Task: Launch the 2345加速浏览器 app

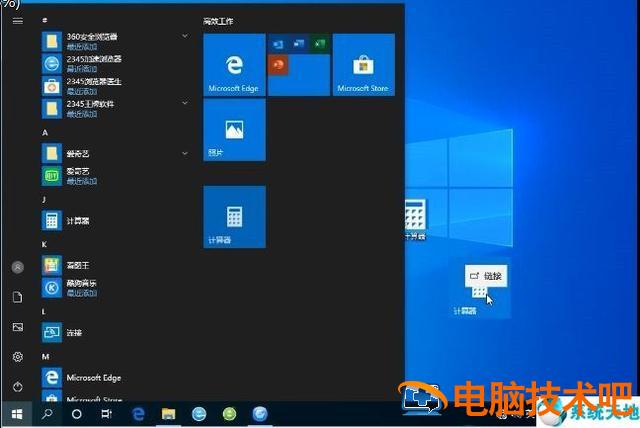Action: 116,64
